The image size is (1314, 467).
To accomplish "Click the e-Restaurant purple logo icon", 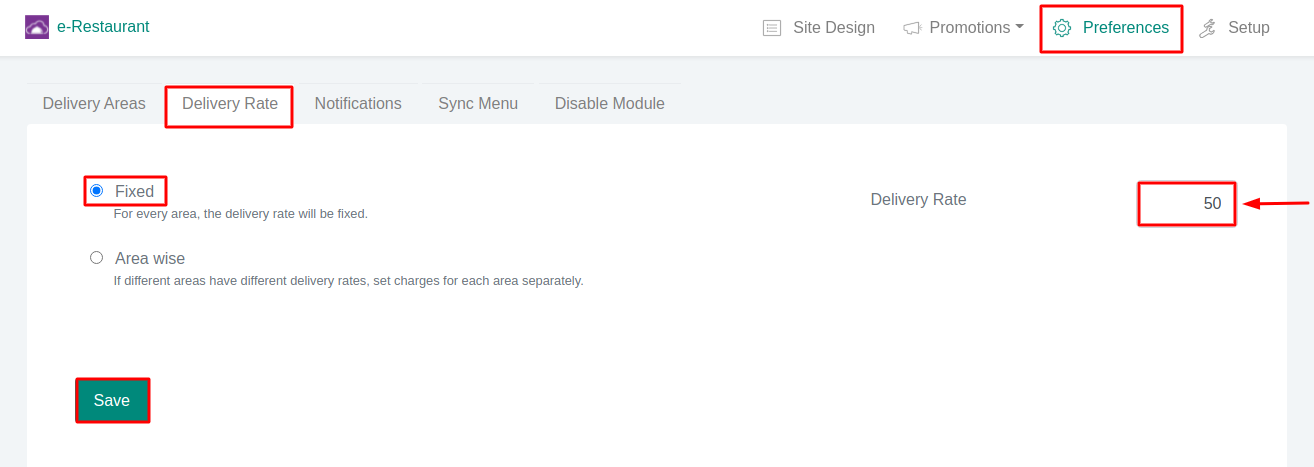I will (x=37, y=27).
